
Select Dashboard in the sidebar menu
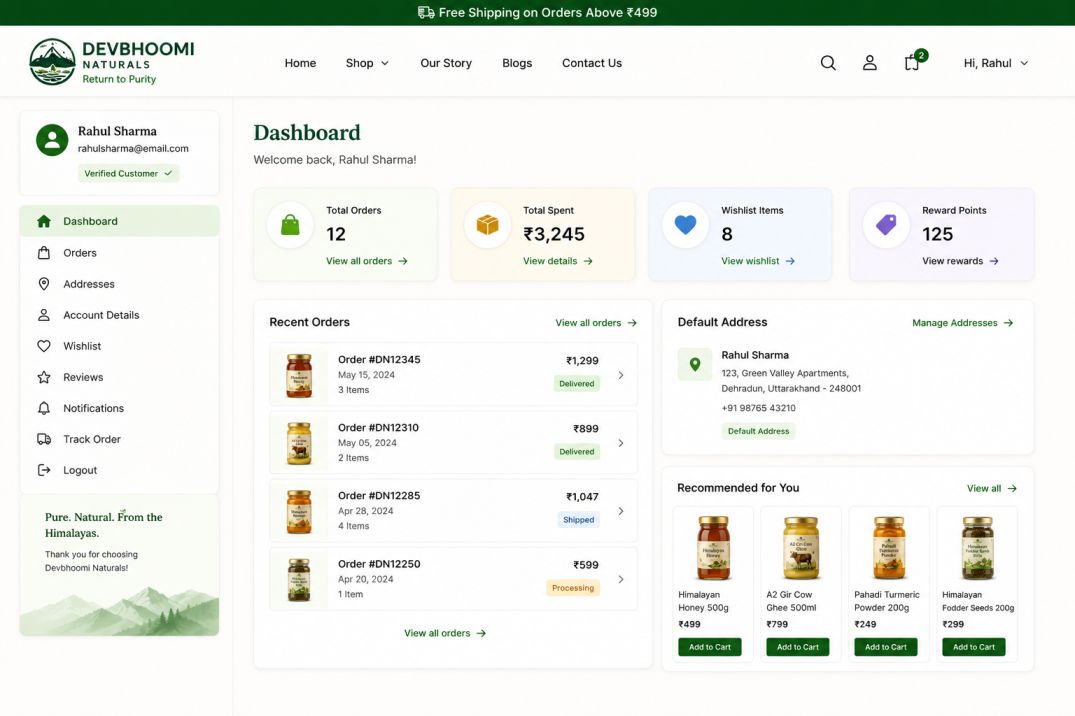(119, 221)
